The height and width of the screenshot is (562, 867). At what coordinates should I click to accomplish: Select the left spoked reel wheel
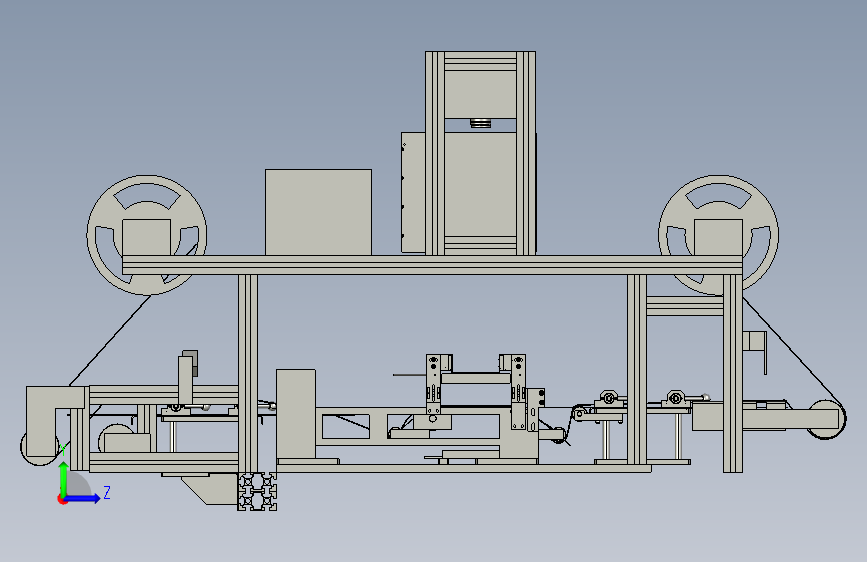pyautogui.click(x=147, y=235)
